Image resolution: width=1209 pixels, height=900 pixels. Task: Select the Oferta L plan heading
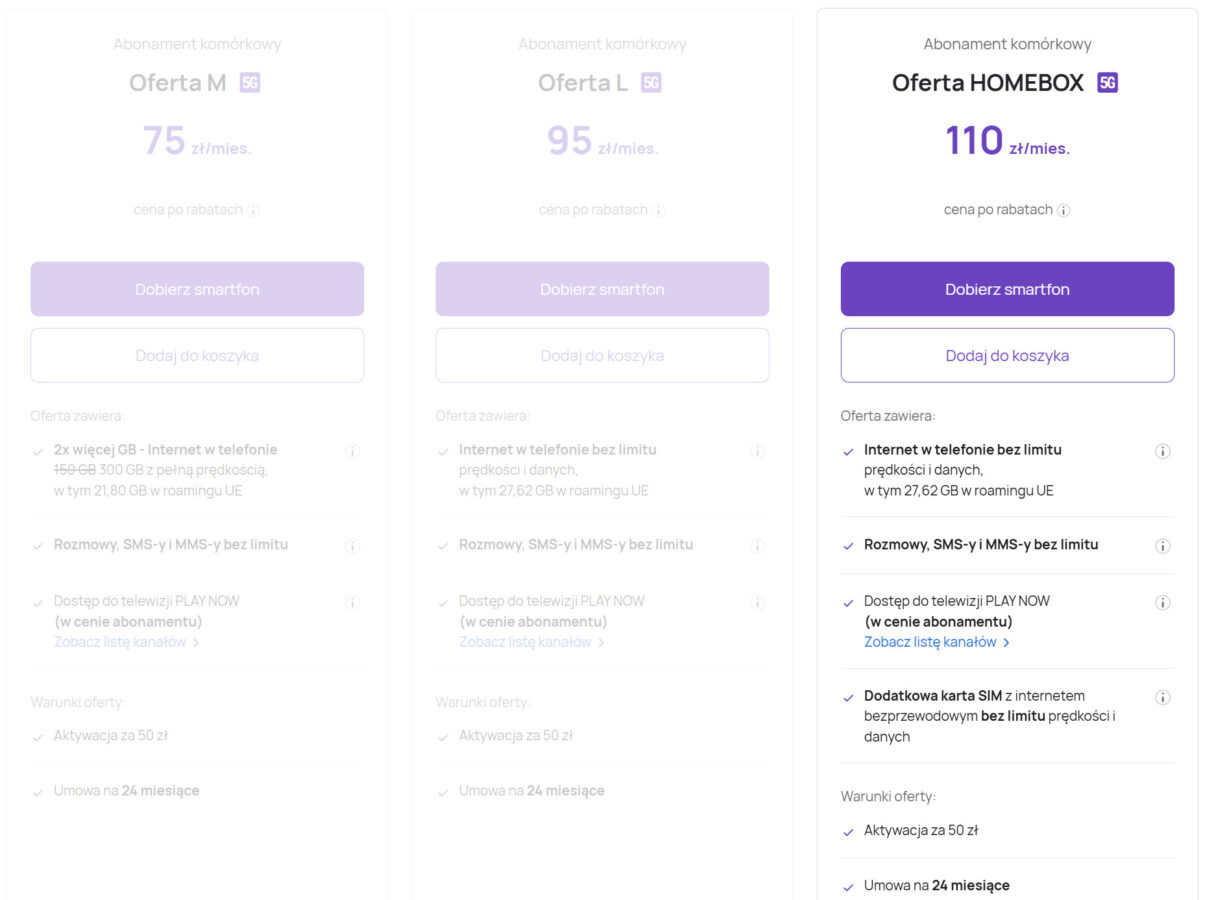click(x=583, y=83)
